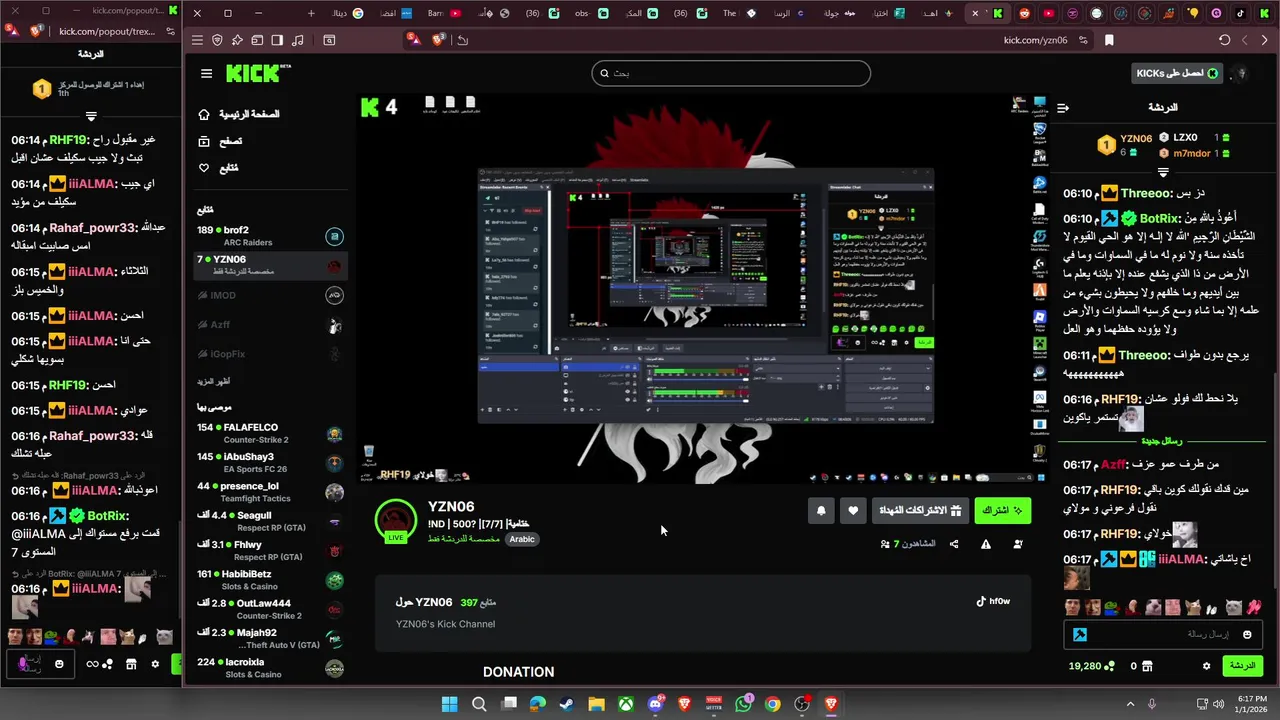Click the bookmark icon in address bar
This screenshot has height=720, width=1280.
1109,40
